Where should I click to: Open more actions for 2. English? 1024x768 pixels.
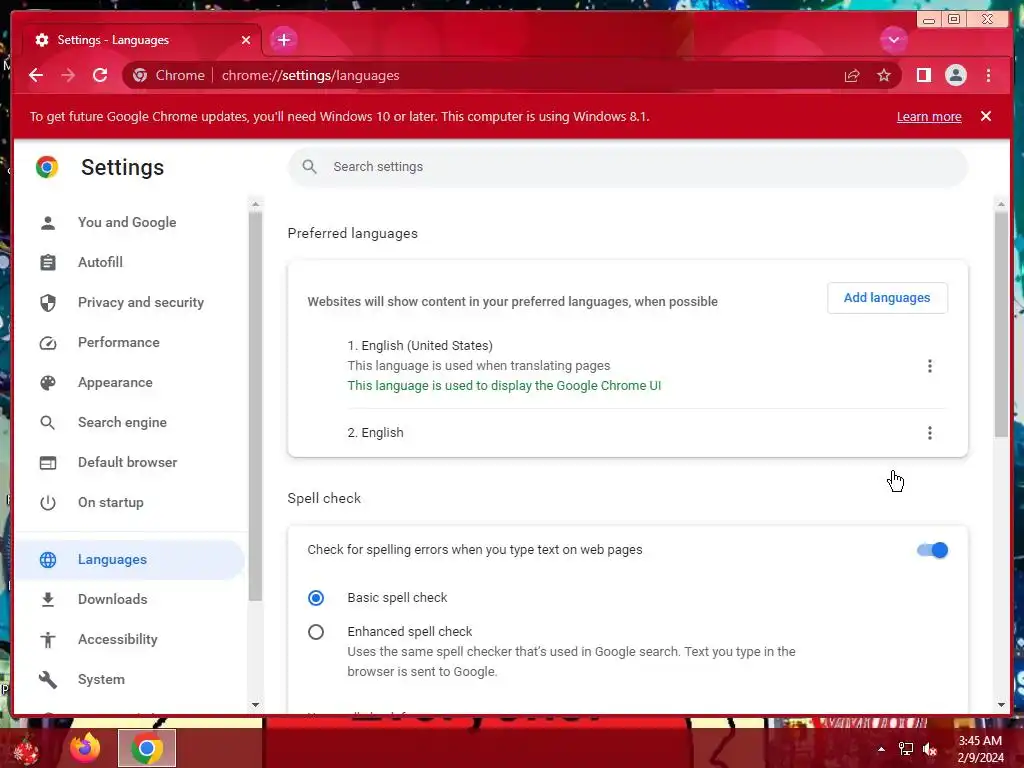(929, 432)
